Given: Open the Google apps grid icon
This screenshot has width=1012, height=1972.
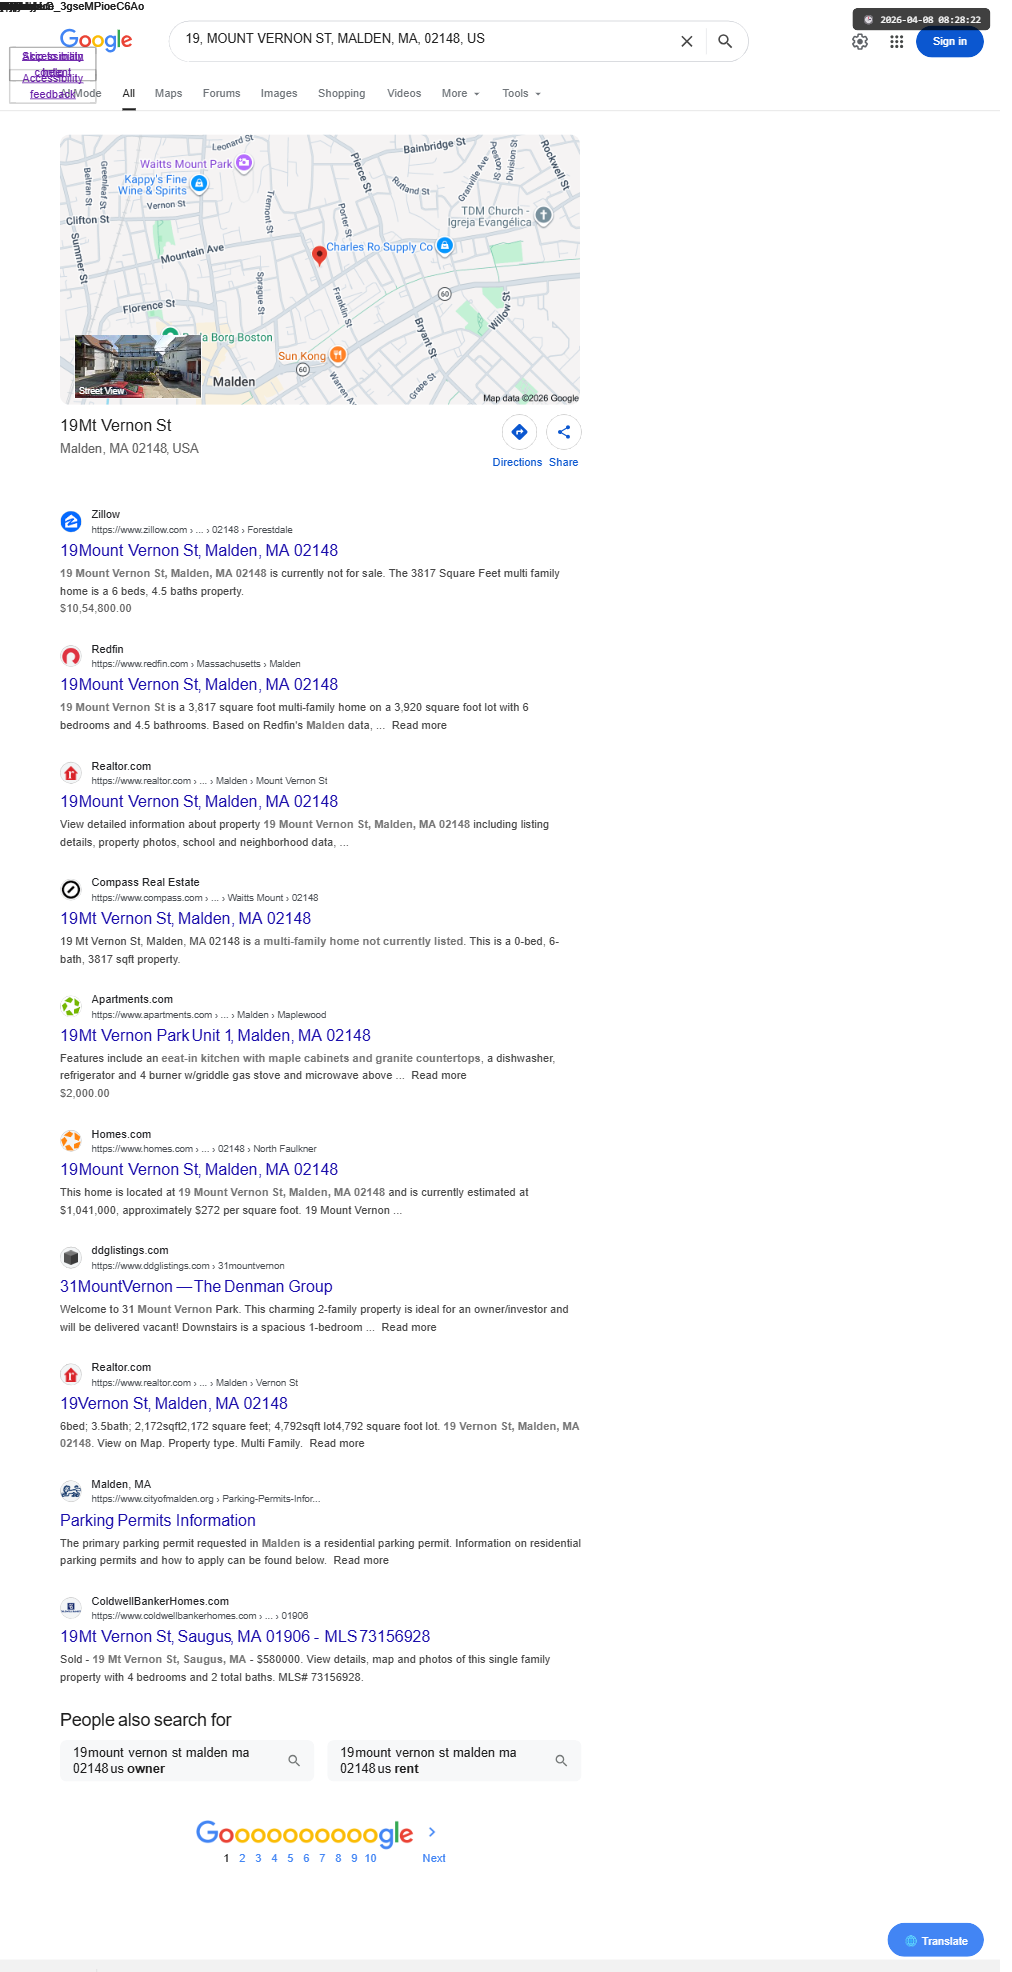Looking at the screenshot, I should [x=897, y=42].
